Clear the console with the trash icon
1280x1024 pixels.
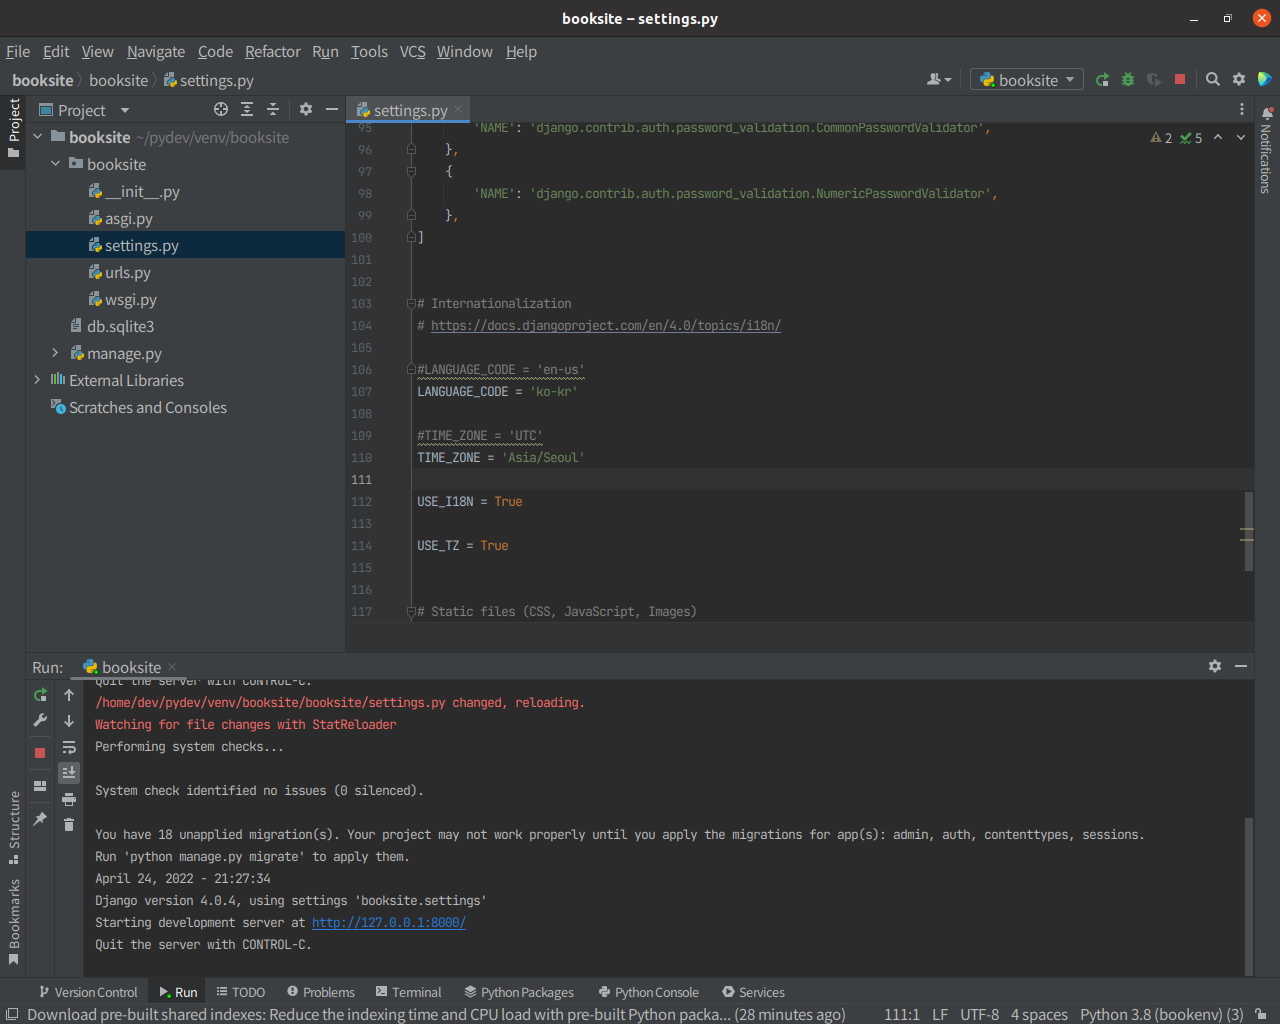click(x=69, y=825)
